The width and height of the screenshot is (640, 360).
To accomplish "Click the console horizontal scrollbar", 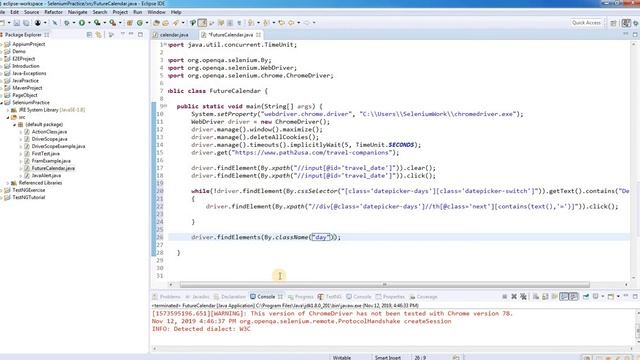I will [x=392, y=349].
